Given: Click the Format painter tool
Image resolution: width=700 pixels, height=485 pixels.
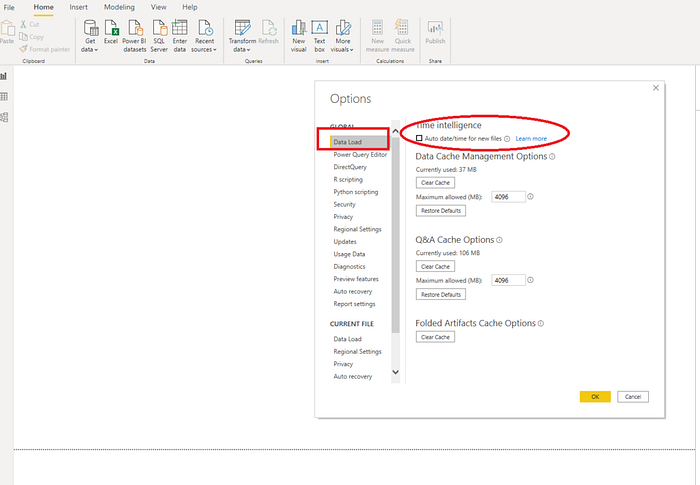Looking at the screenshot, I should click(45, 49).
